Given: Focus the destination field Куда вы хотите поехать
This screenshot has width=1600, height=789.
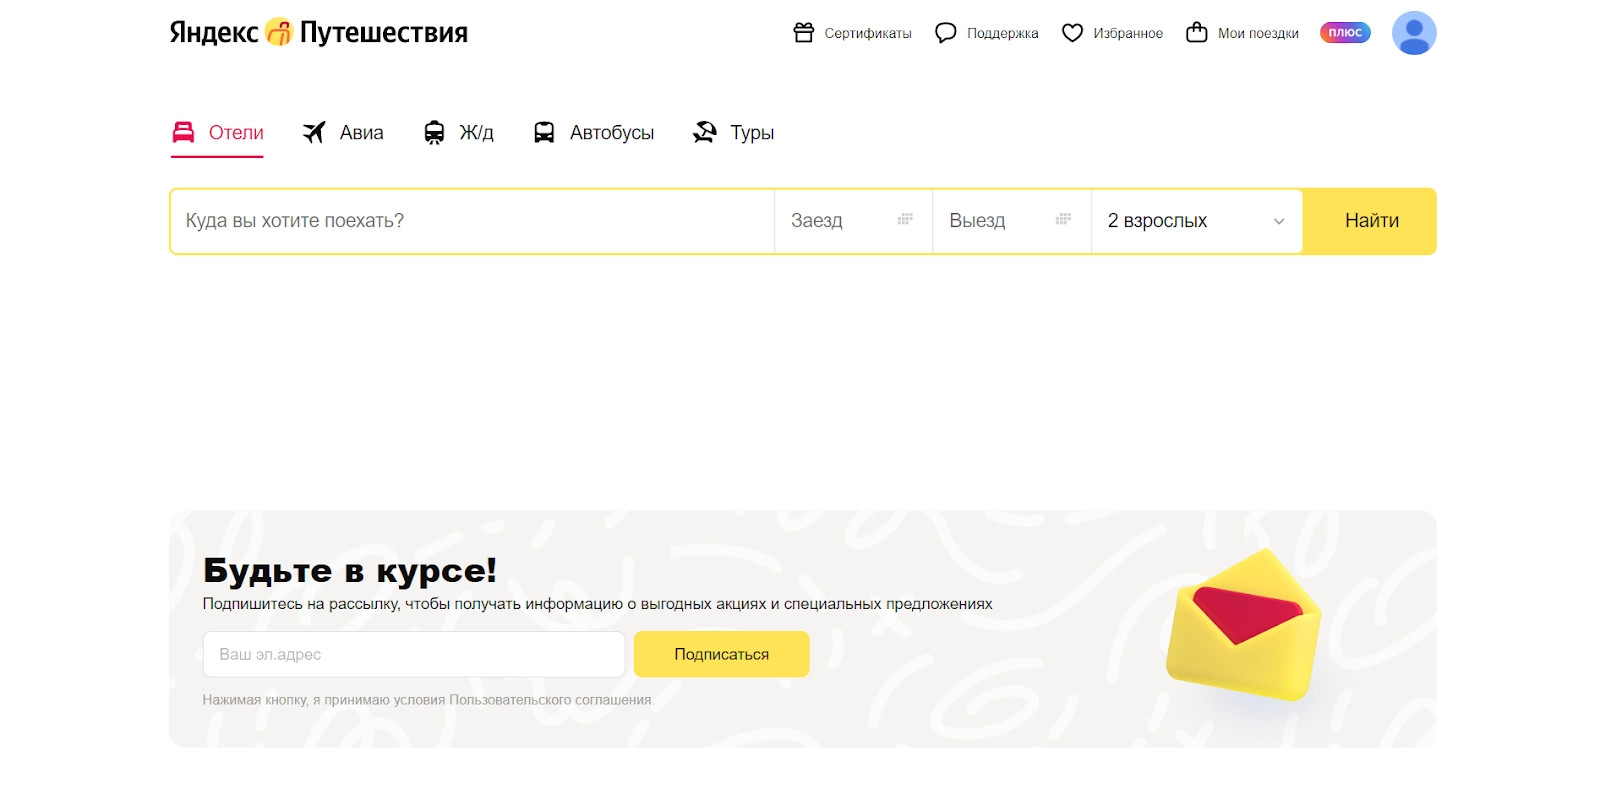Looking at the screenshot, I should tap(473, 221).
